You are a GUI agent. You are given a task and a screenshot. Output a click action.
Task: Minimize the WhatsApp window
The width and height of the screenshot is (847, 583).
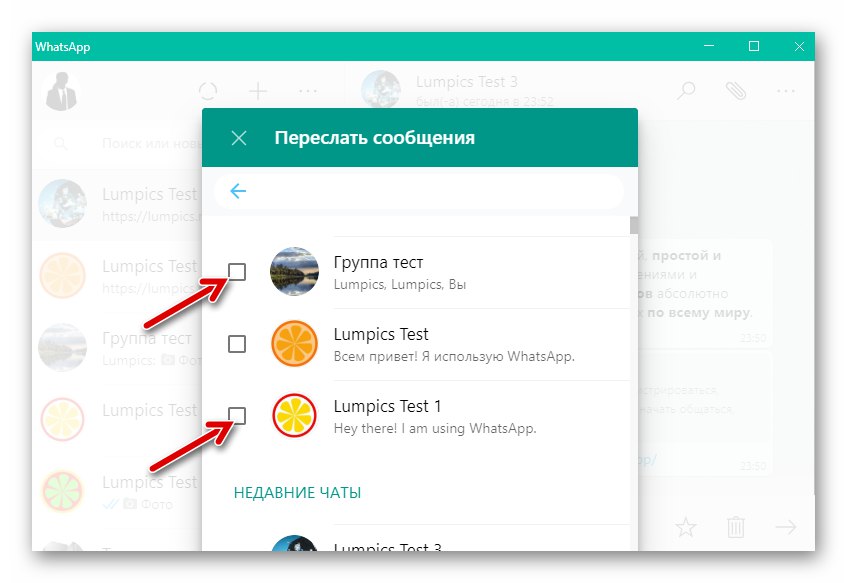(x=709, y=46)
